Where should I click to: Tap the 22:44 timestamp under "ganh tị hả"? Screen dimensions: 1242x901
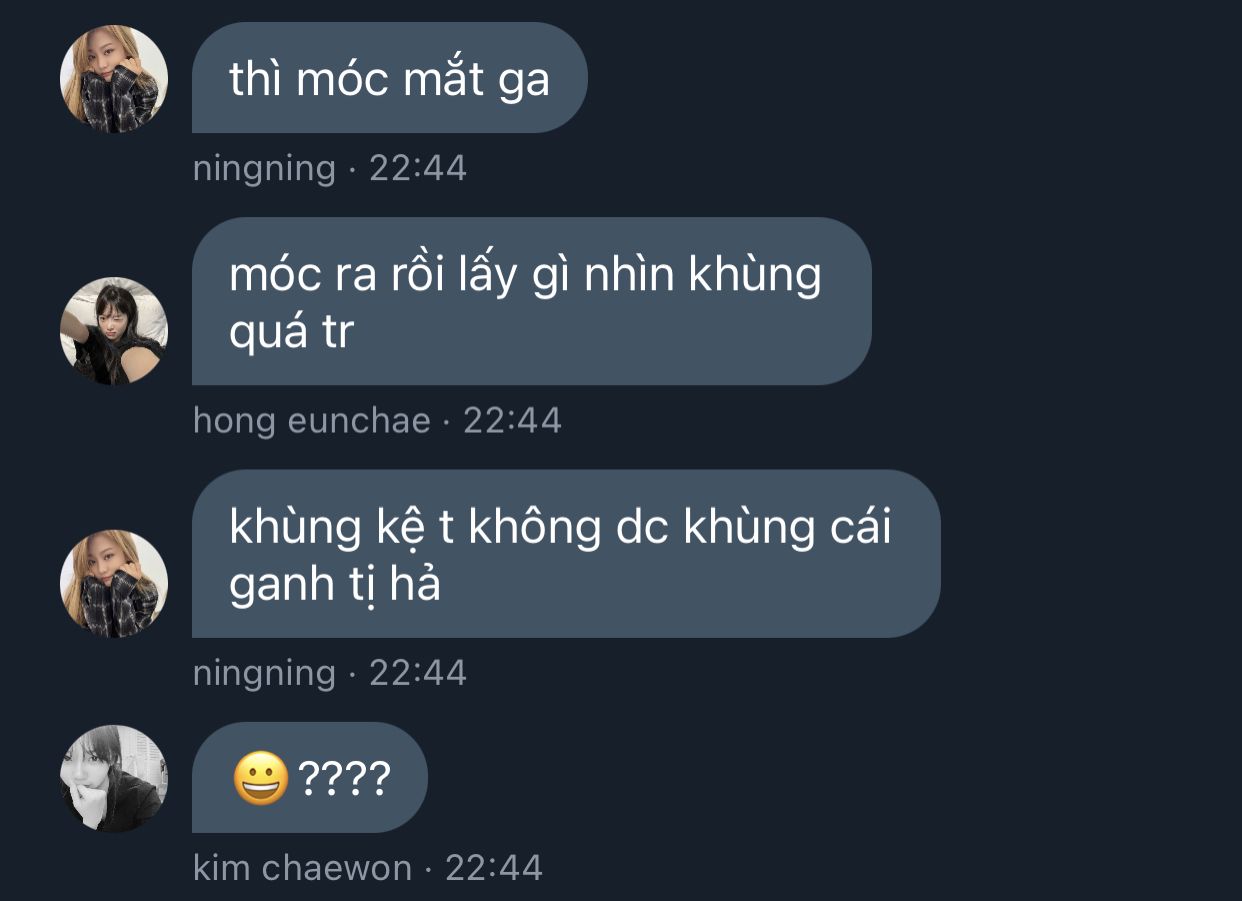[x=418, y=673]
